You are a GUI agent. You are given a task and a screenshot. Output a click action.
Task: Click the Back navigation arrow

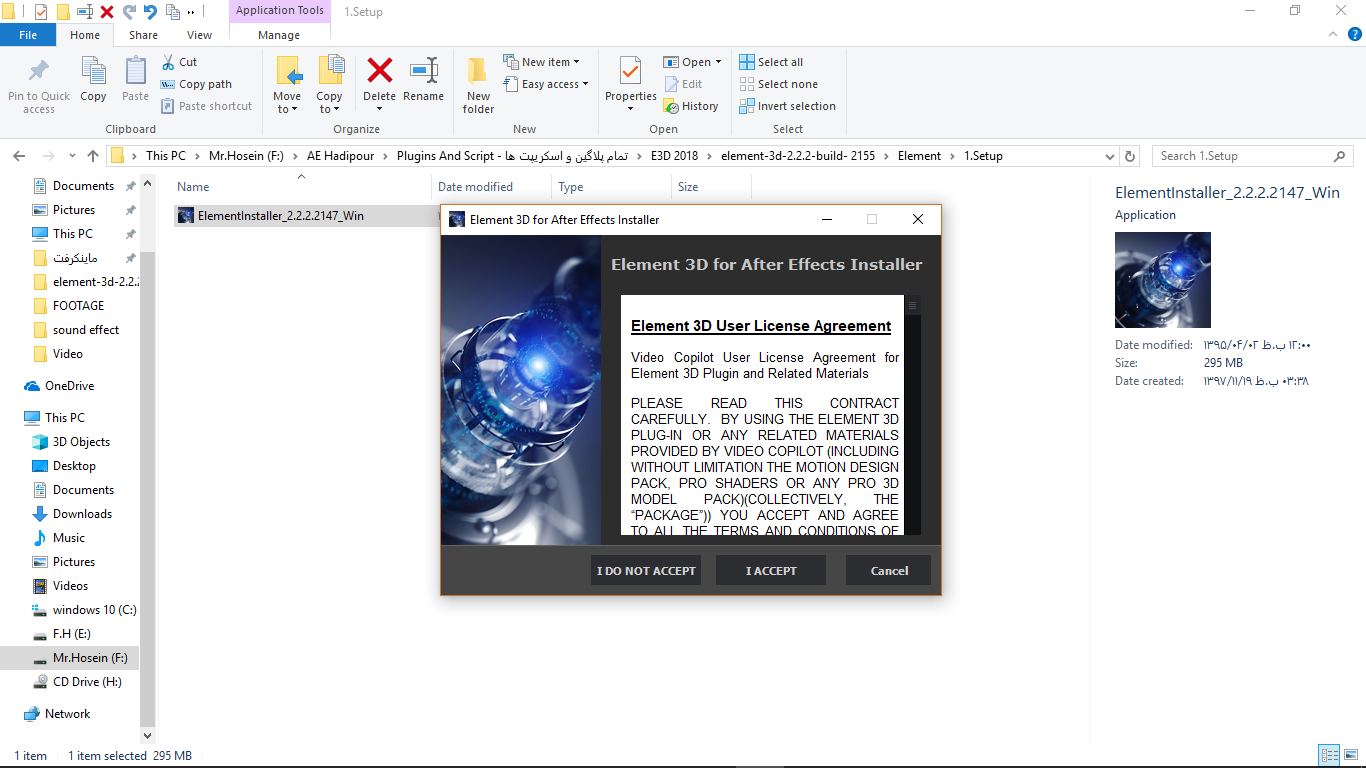coord(19,156)
